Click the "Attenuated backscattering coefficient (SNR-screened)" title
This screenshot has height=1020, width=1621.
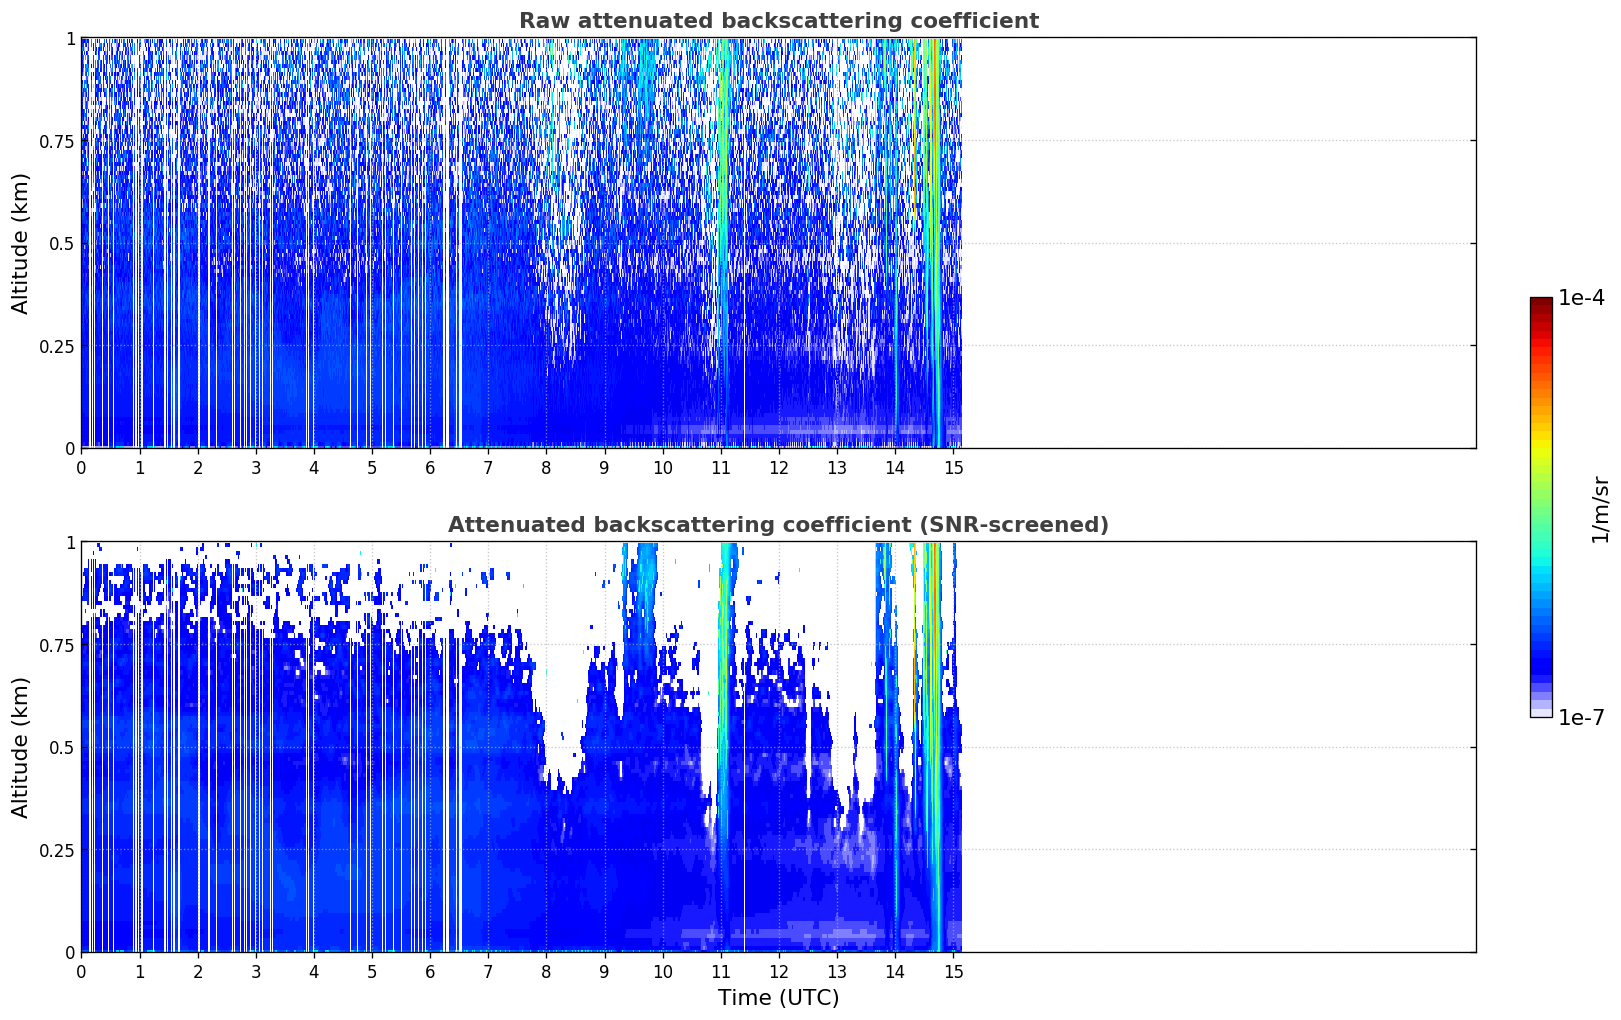(778, 525)
